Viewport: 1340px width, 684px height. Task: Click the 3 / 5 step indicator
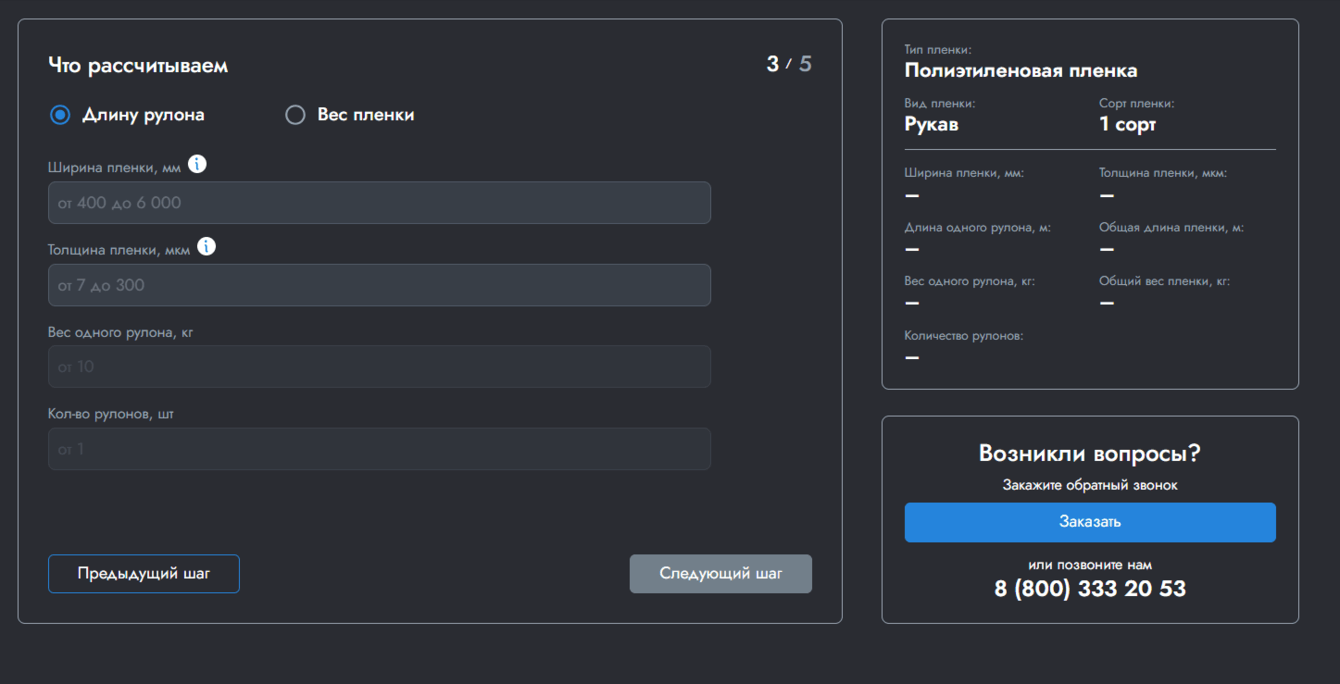[x=789, y=65]
